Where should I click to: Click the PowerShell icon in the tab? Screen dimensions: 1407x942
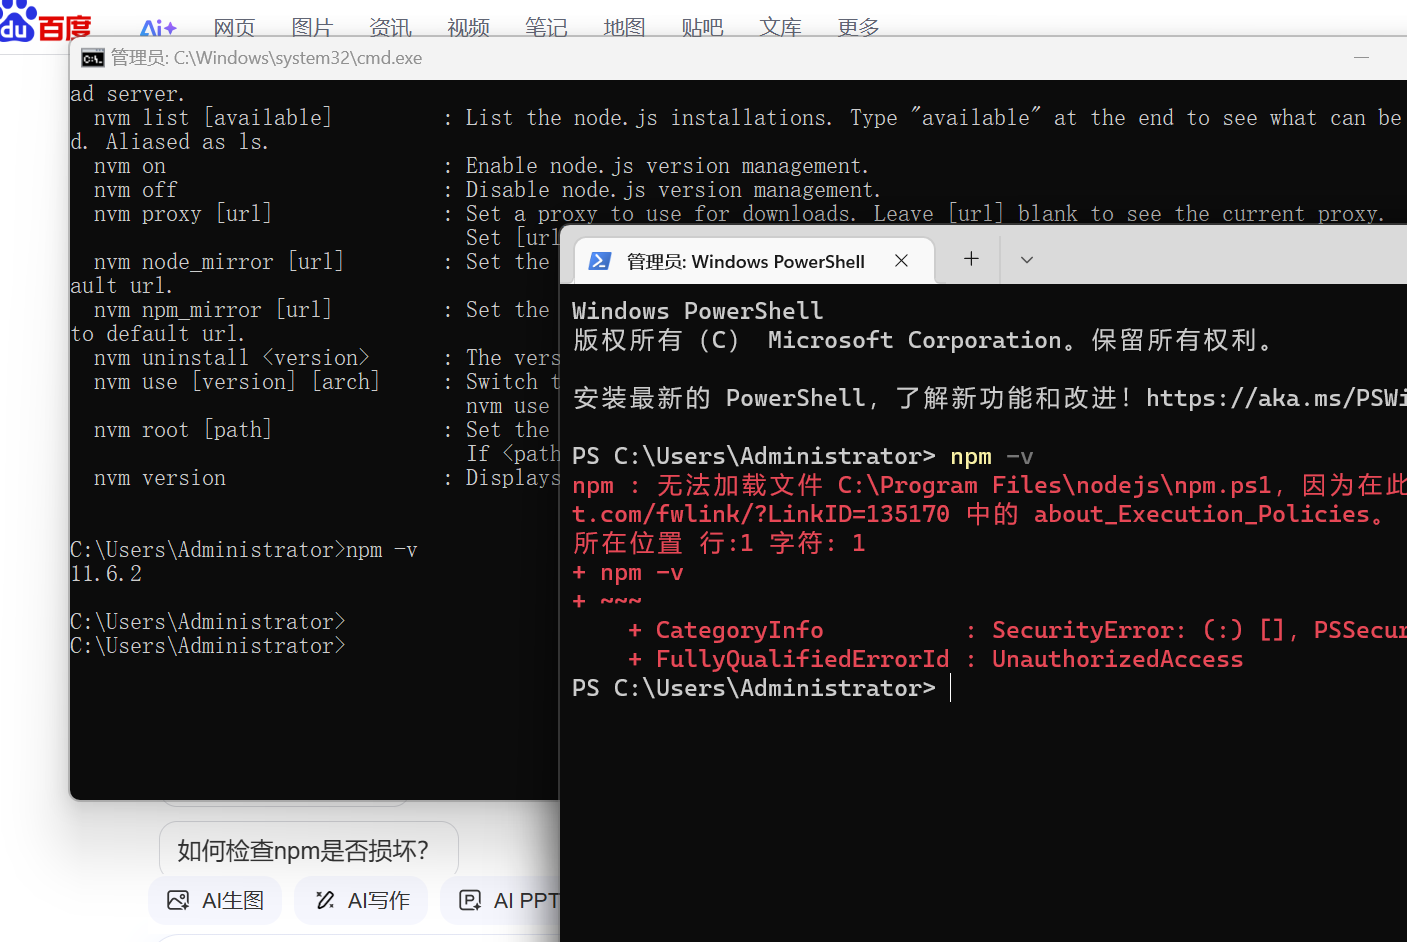coord(600,261)
